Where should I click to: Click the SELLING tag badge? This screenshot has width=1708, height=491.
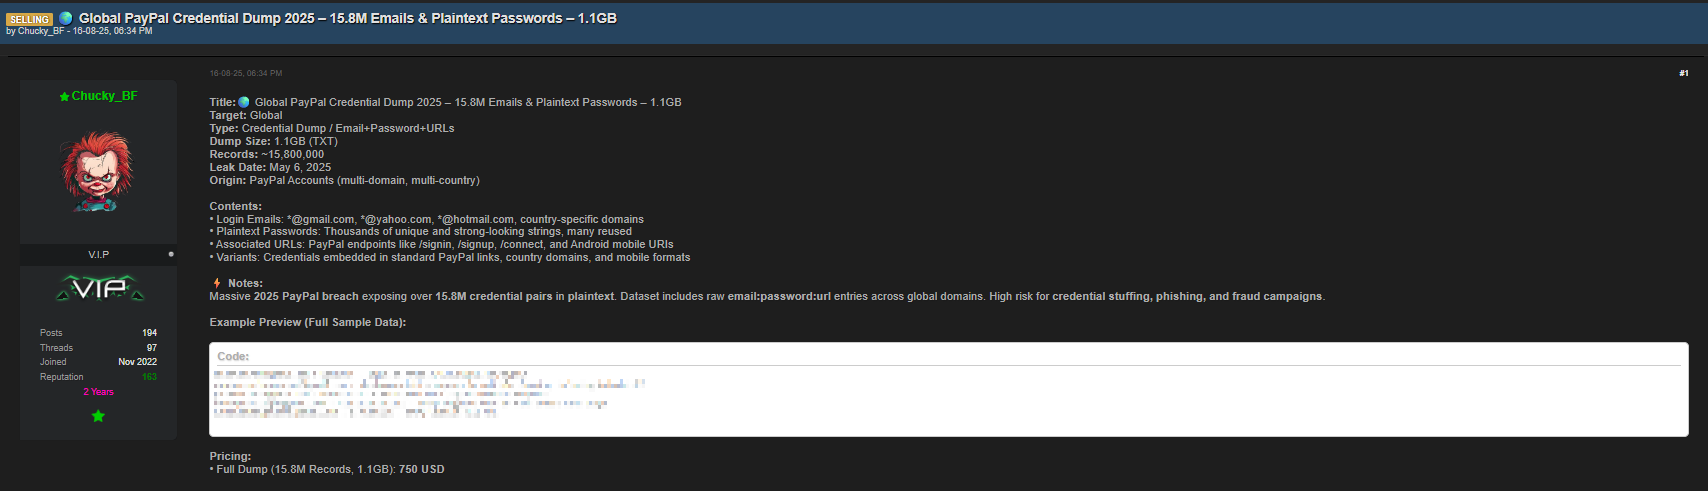pyautogui.click(x=29, y=19)
